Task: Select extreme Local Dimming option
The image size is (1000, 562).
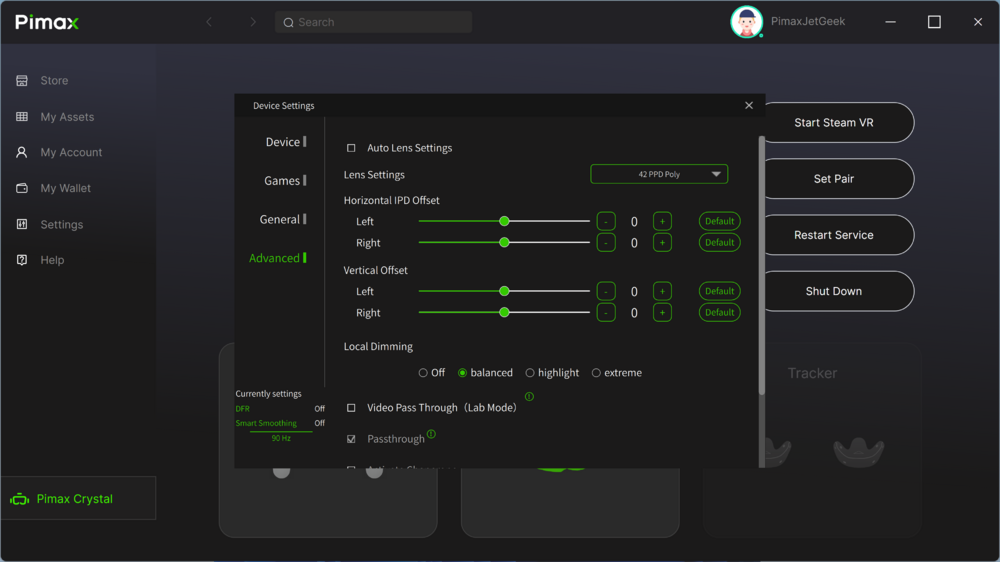Action: pos(596,373)
